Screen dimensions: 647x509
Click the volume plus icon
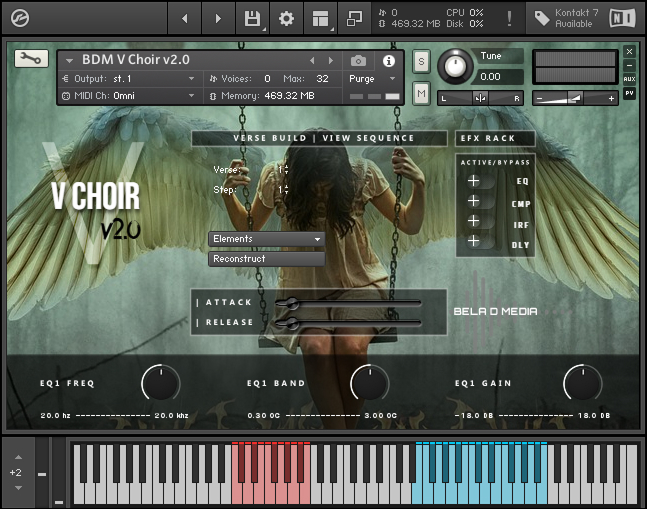pos(611,98)
